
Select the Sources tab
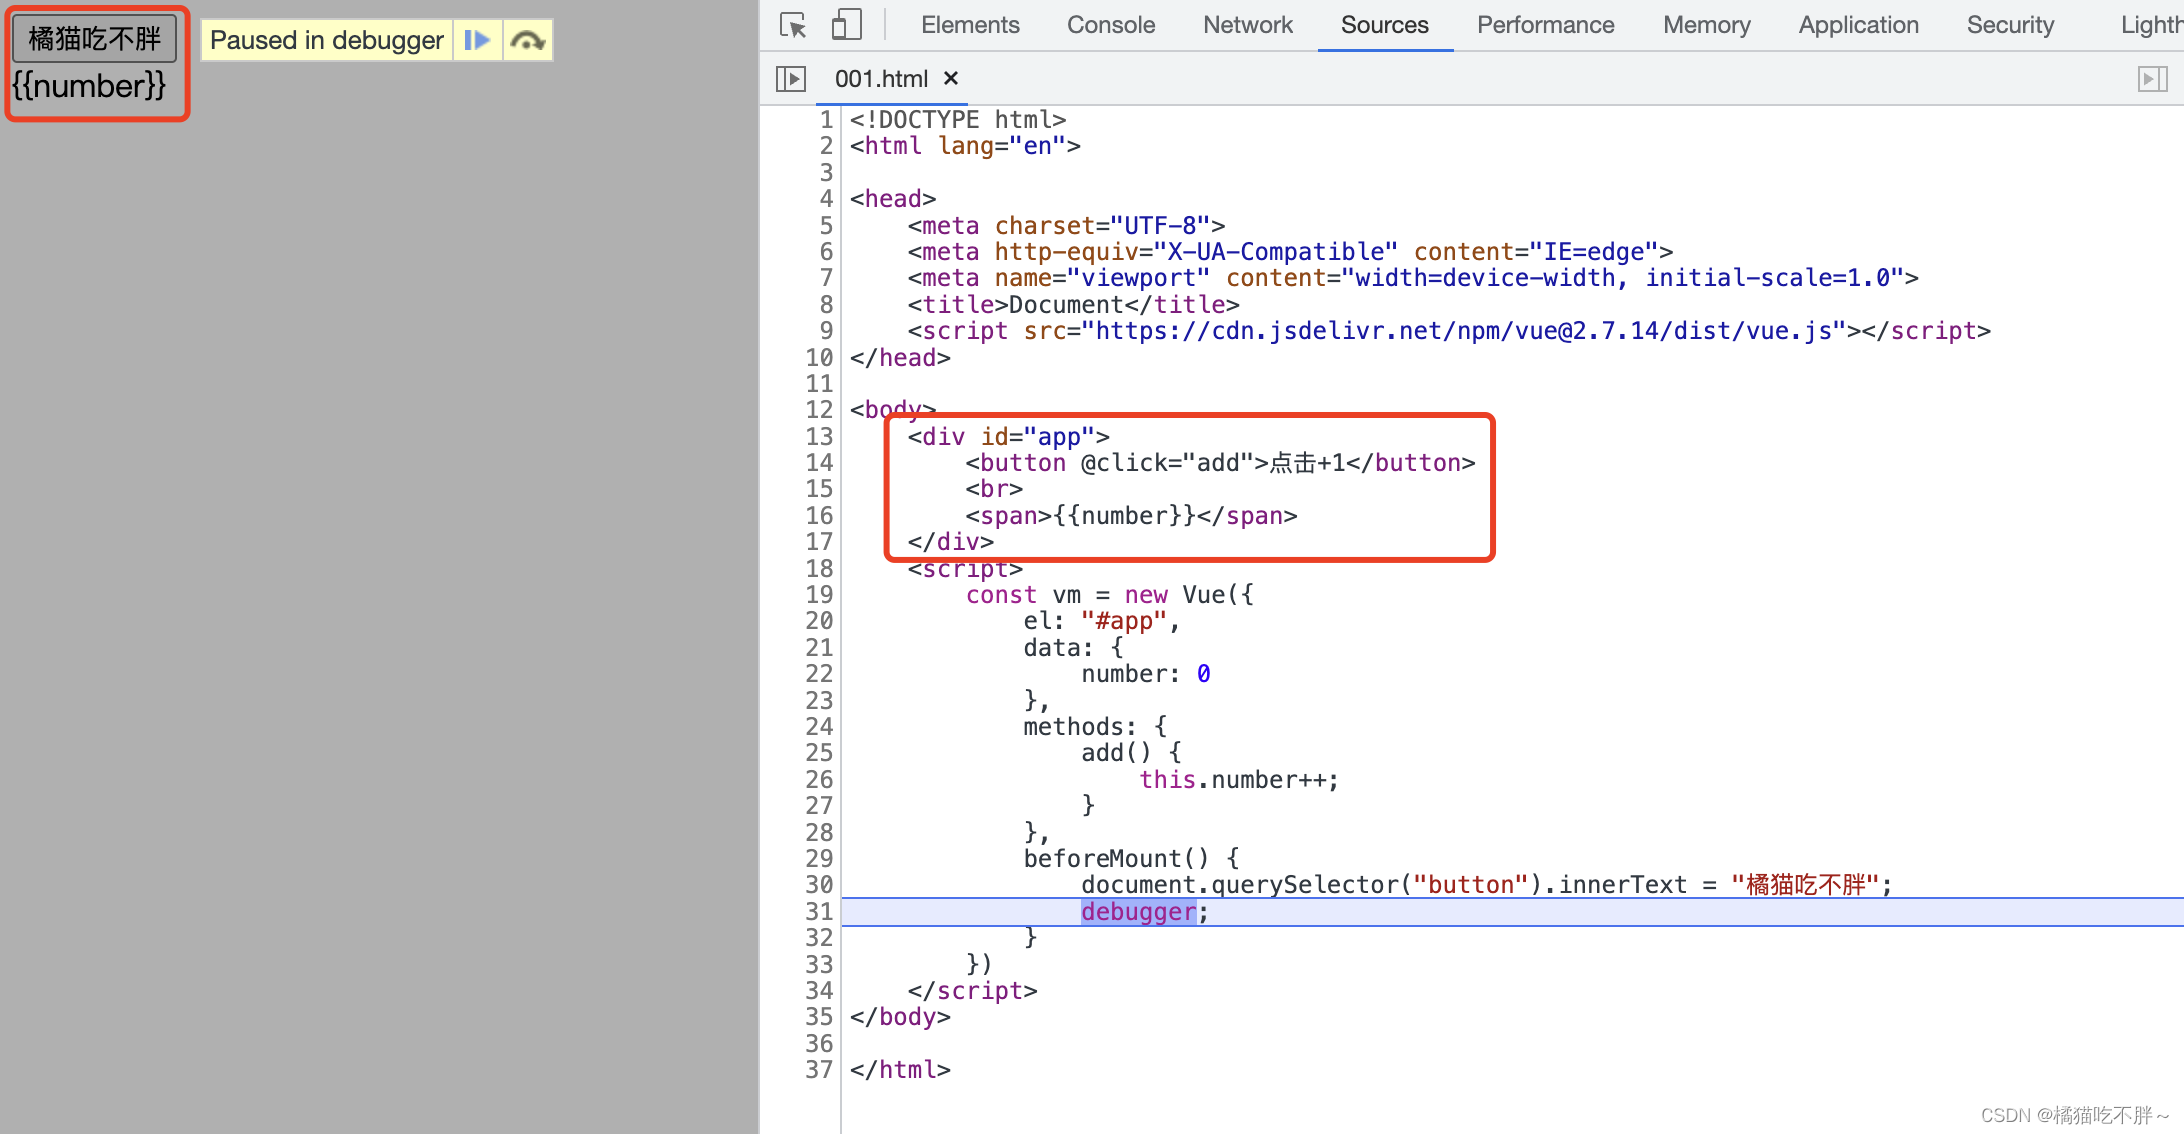point(1384,25)
